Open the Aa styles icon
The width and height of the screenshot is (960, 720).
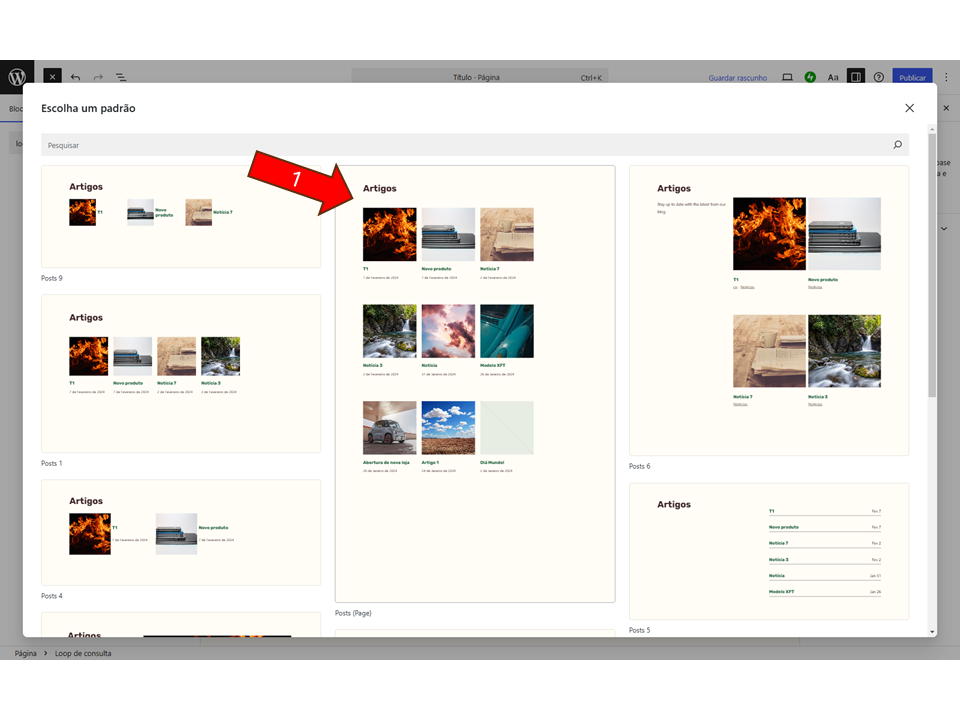(833, 77)
